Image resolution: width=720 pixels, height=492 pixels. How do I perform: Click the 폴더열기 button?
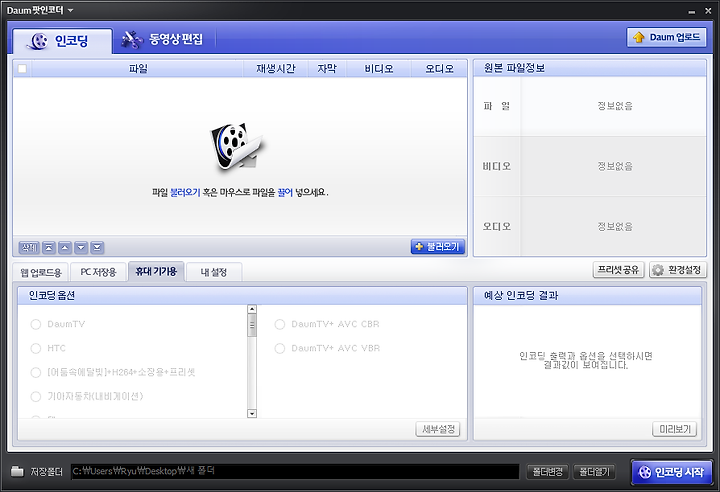(594, 472)
